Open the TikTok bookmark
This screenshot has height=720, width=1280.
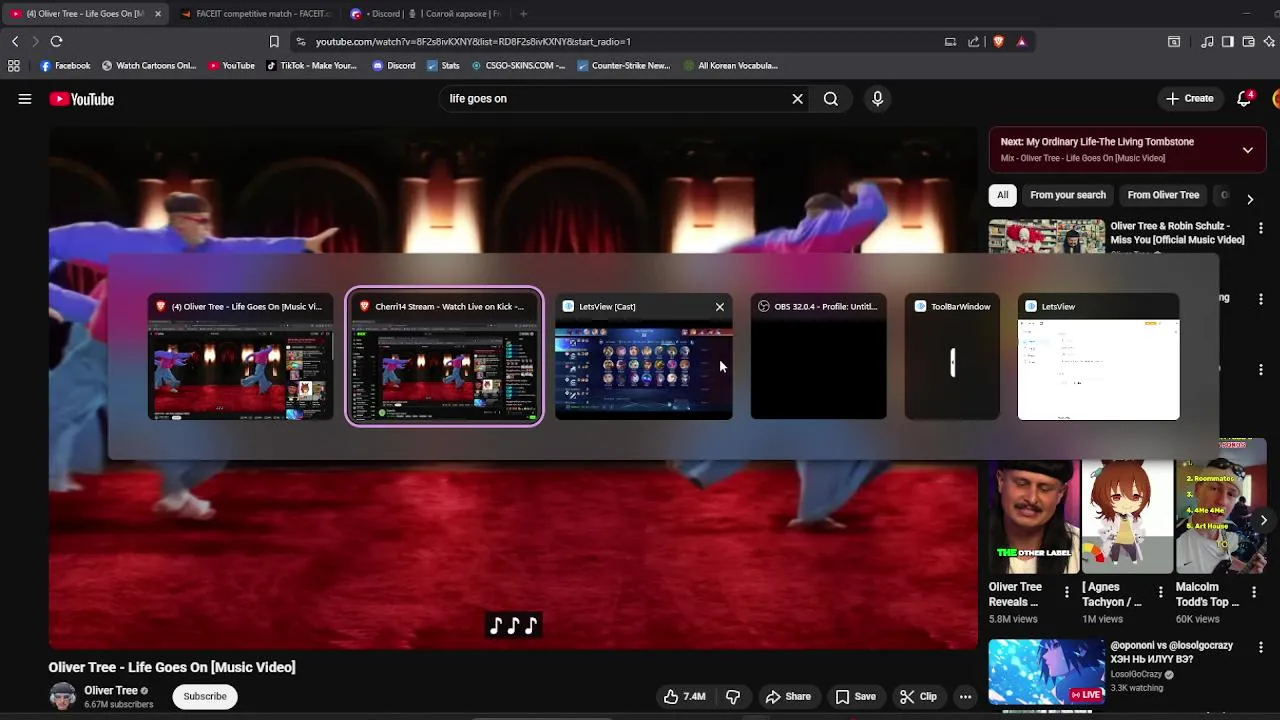[311, 66]
